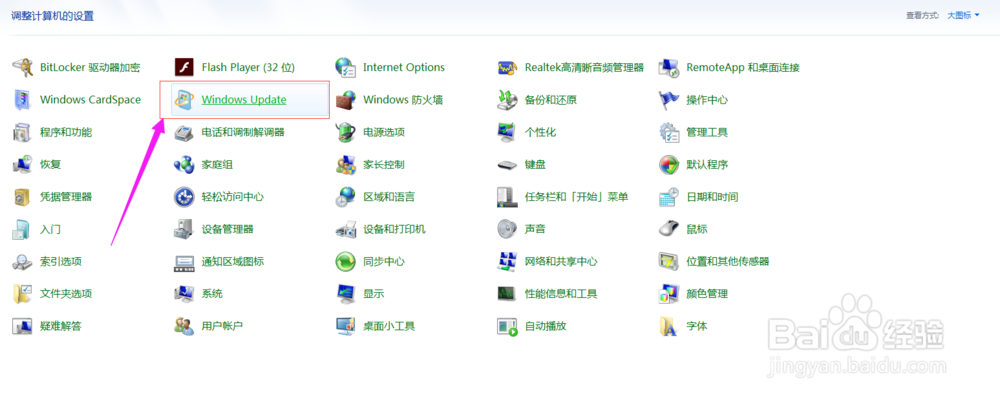
Task: Open the 位置和其他传感器 icon
Action: (669, 262)
